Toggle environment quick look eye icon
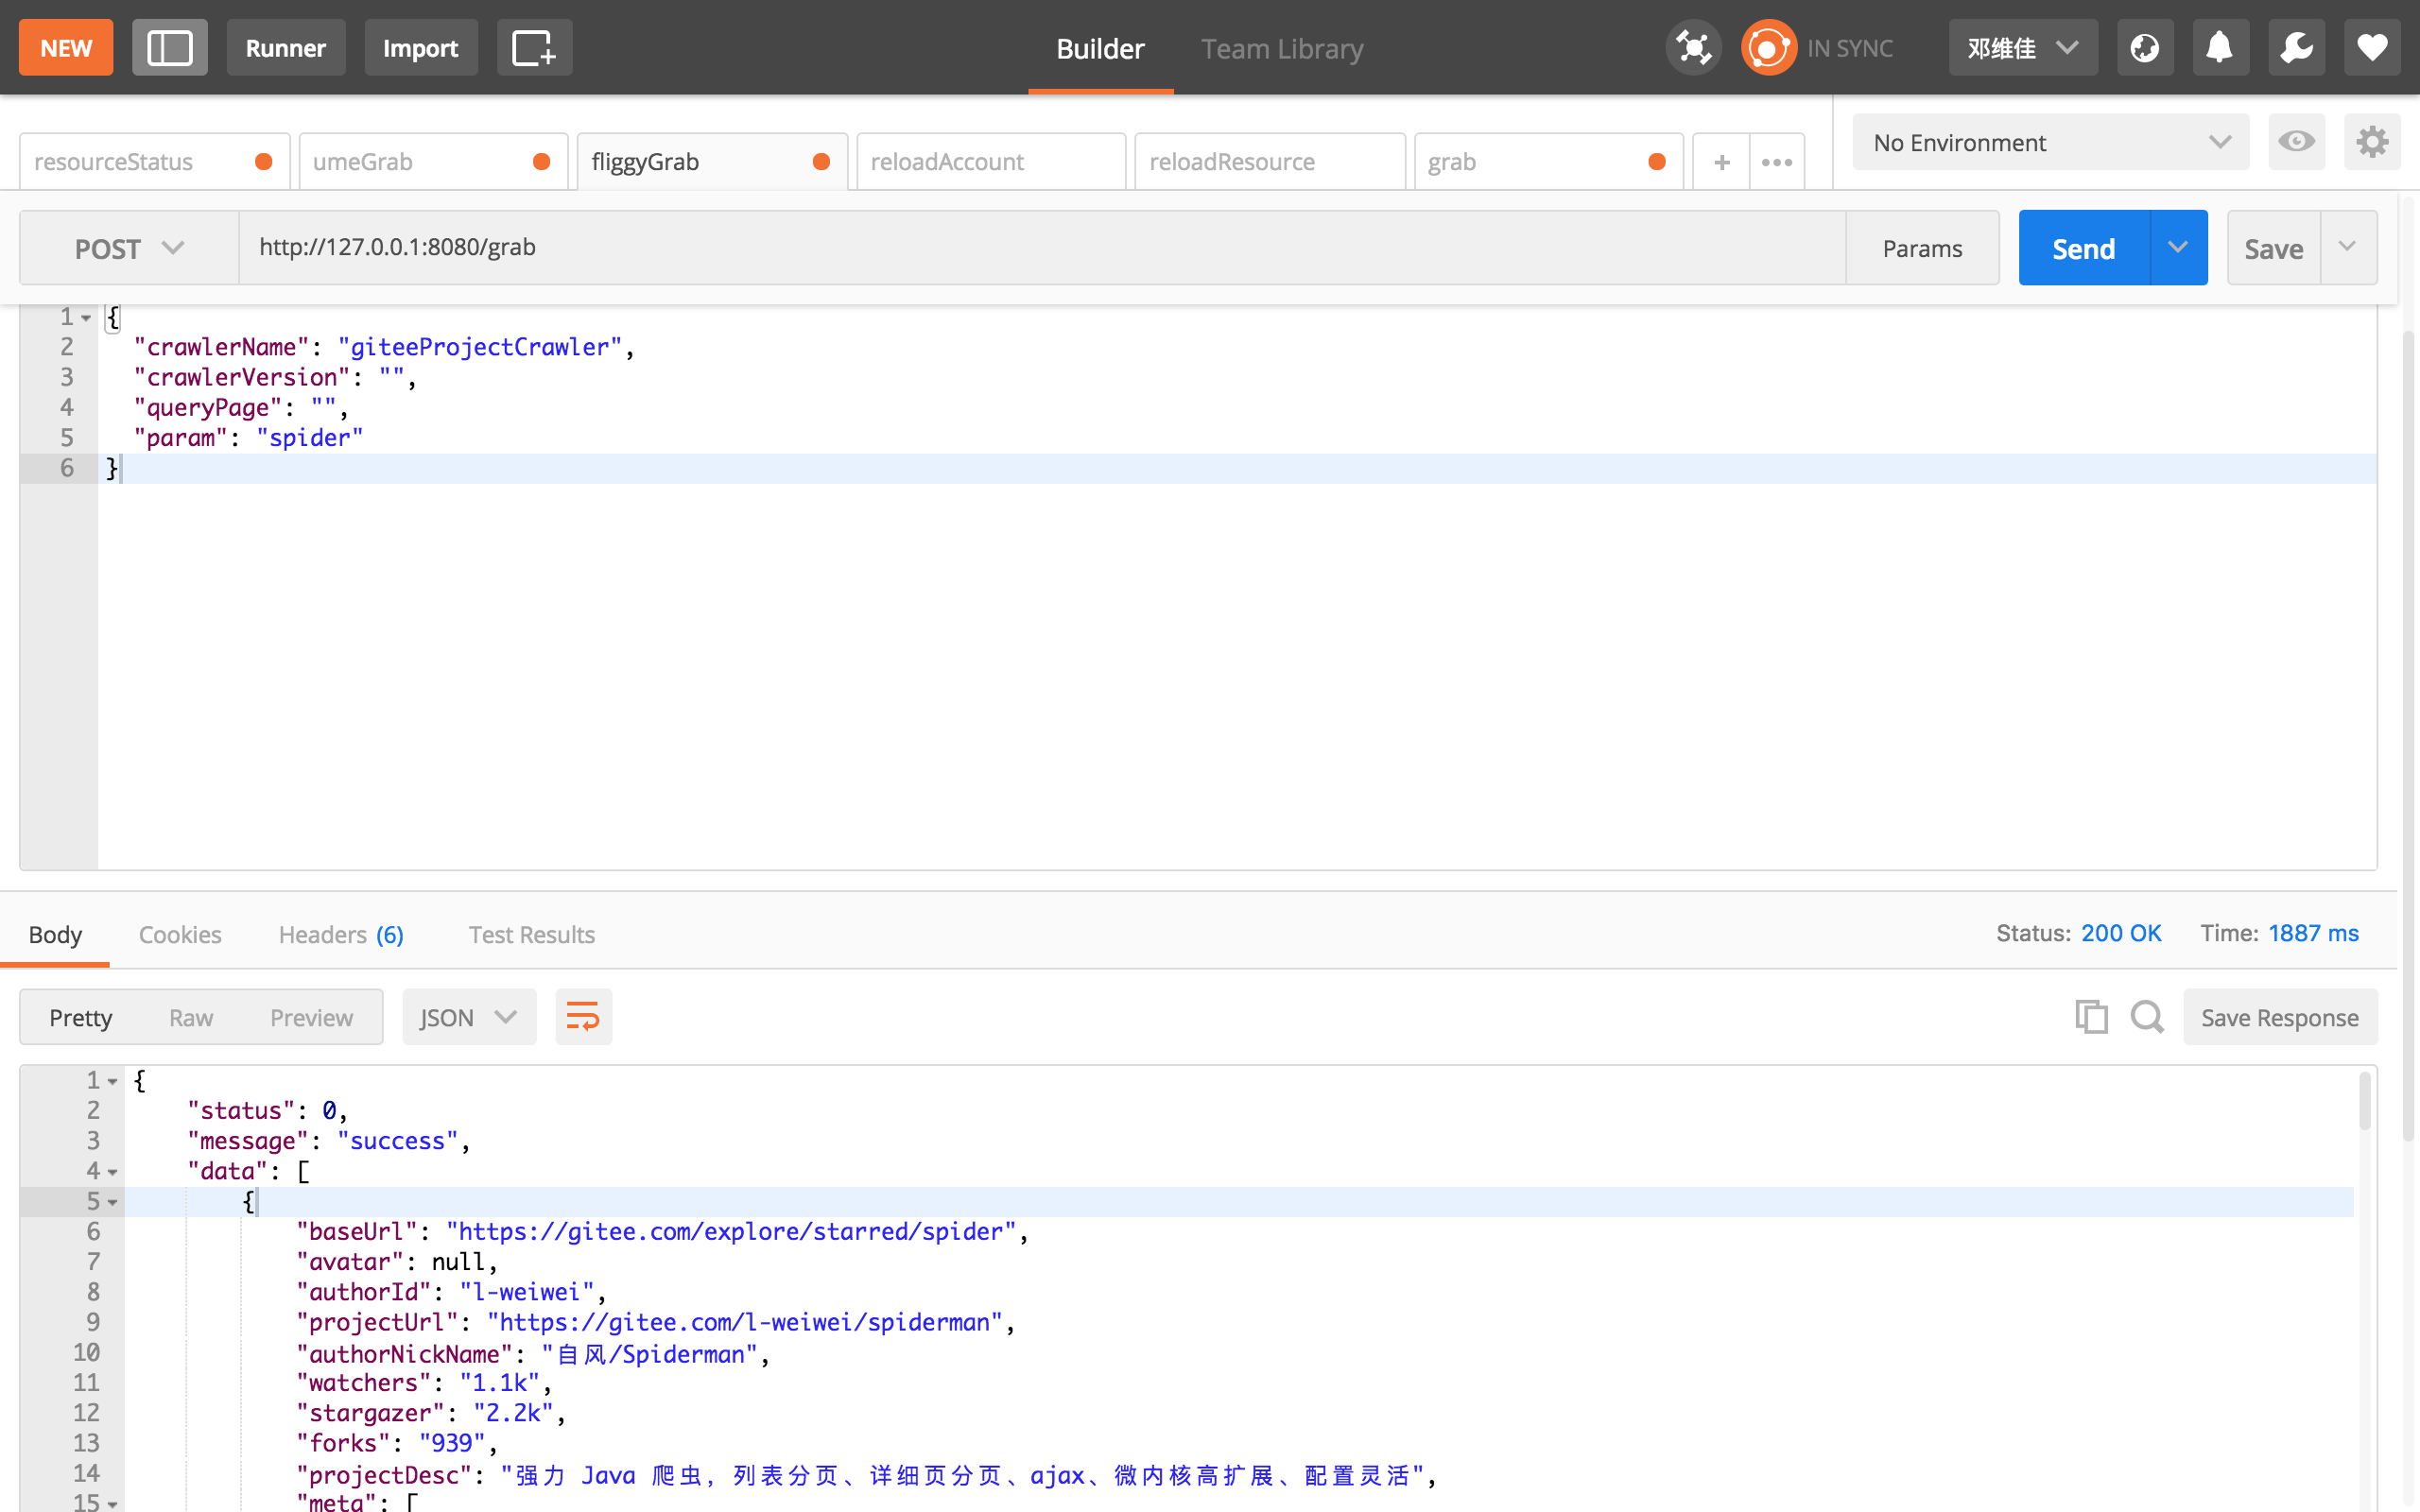2420x1512 pixels. [x=2296, y=142]
